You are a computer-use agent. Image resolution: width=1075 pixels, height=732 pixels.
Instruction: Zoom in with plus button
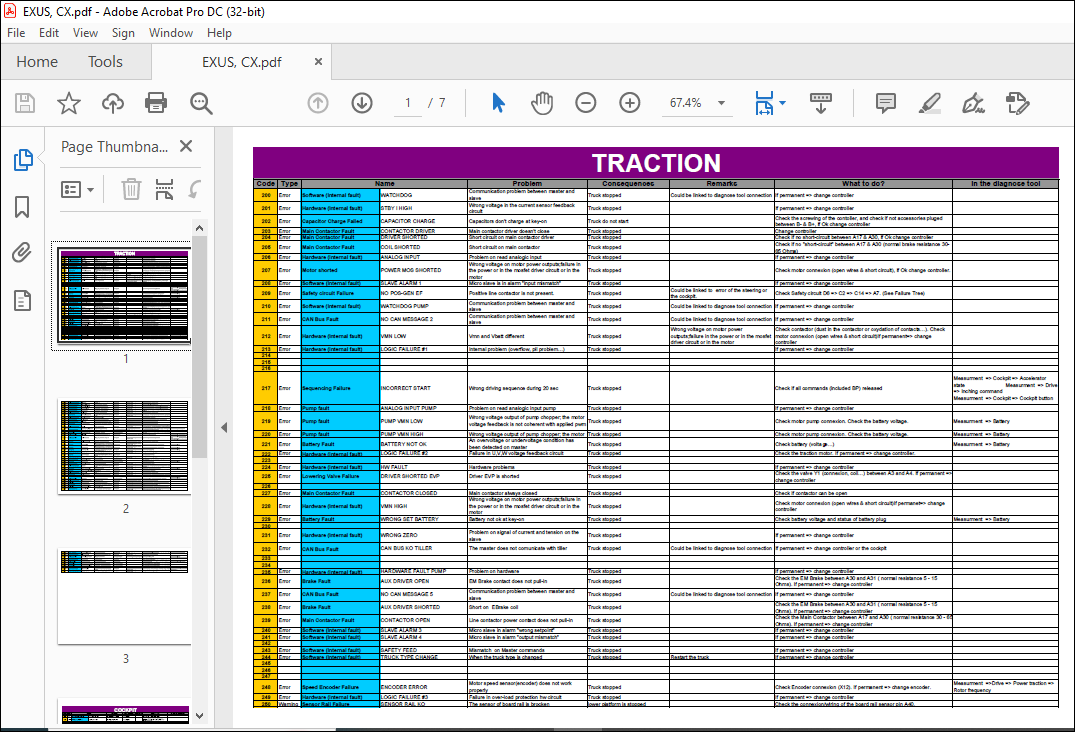pyautogui.click(x=629, y=103)
